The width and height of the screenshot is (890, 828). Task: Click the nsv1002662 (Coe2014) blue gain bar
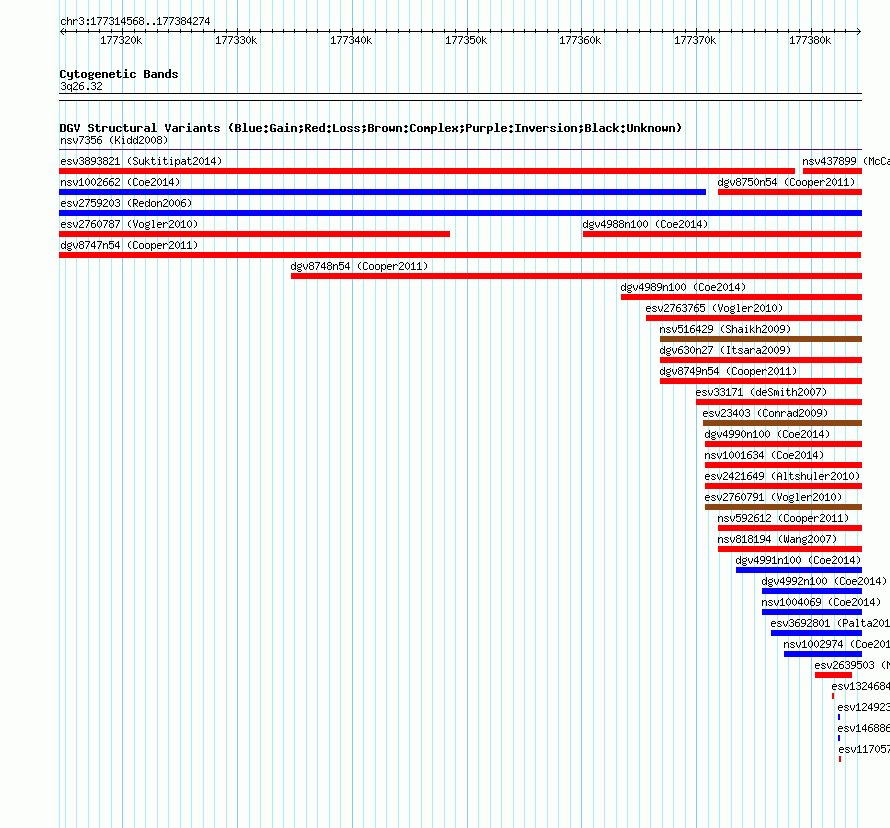click(x=383, y=192)
